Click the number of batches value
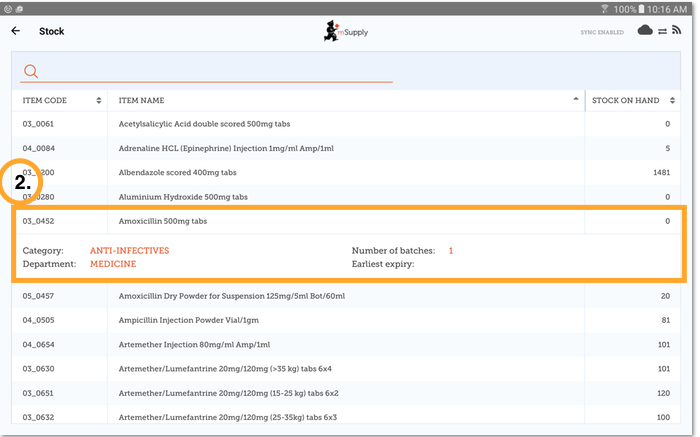 [450, 250]
